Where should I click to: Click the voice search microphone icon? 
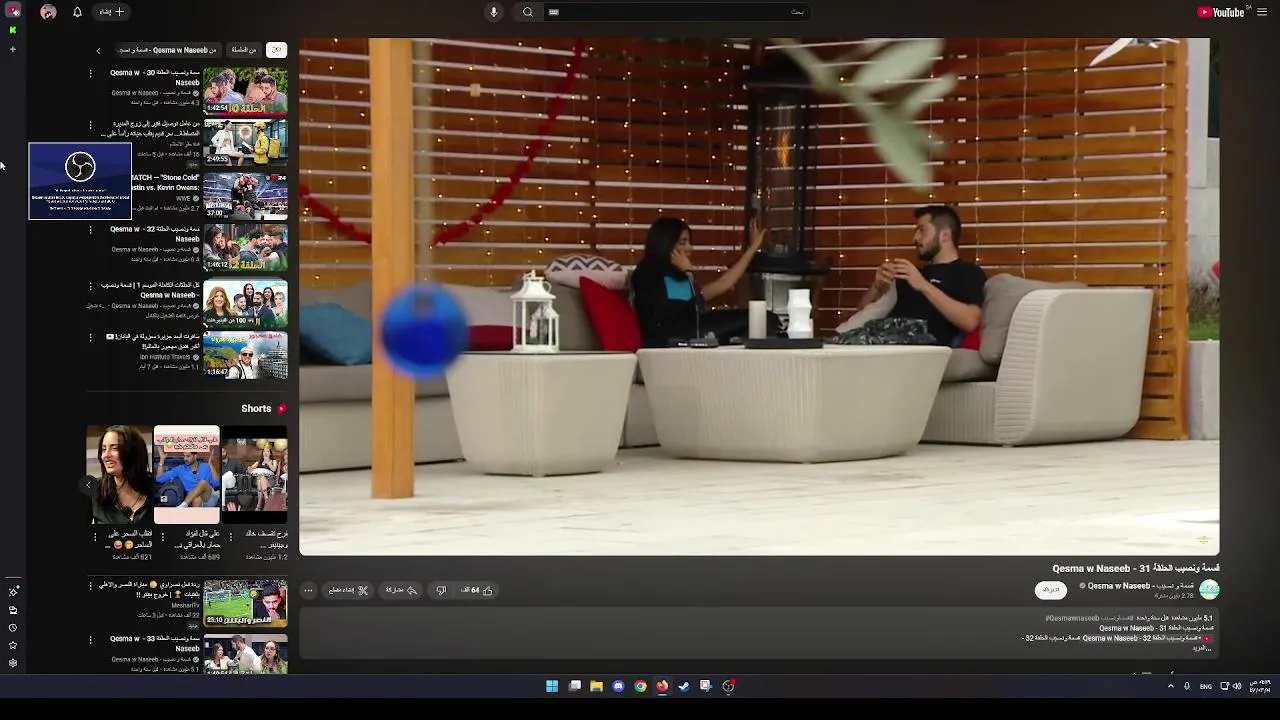pyautogui.click(x=493, y=12)
